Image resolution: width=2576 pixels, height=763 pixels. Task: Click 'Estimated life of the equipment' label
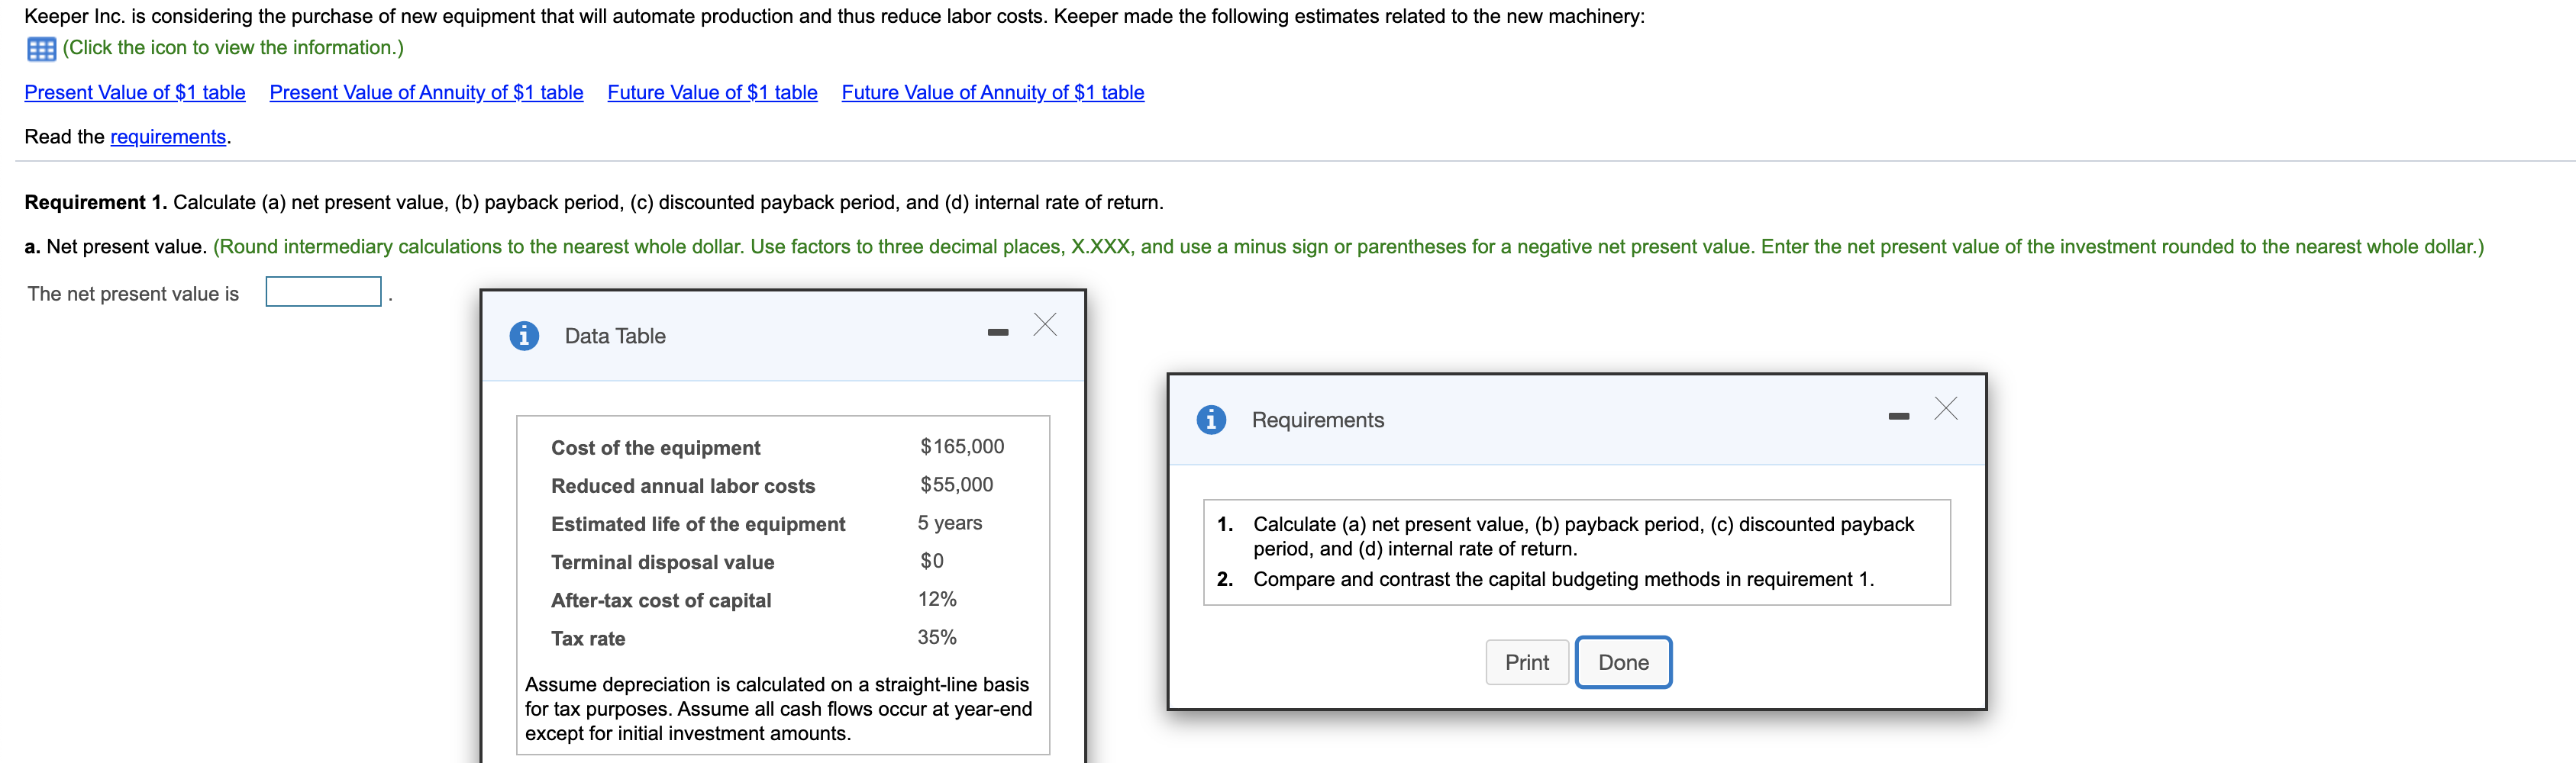click(x=698, y=524)
